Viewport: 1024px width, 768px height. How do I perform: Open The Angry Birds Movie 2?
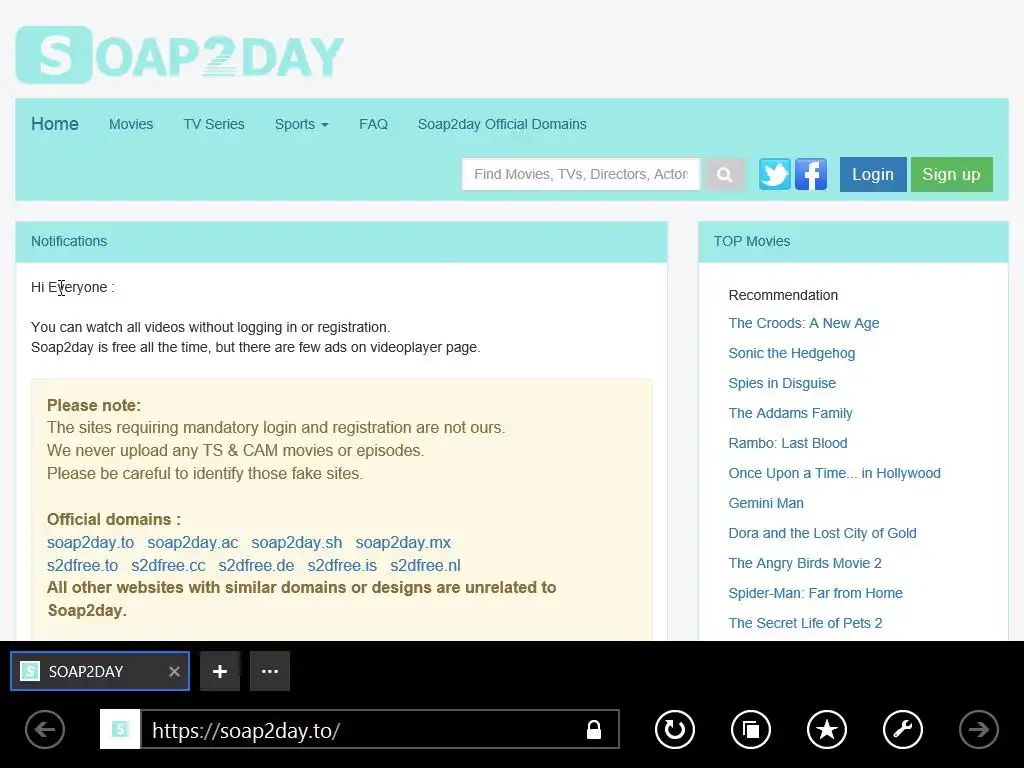(805, 564)
